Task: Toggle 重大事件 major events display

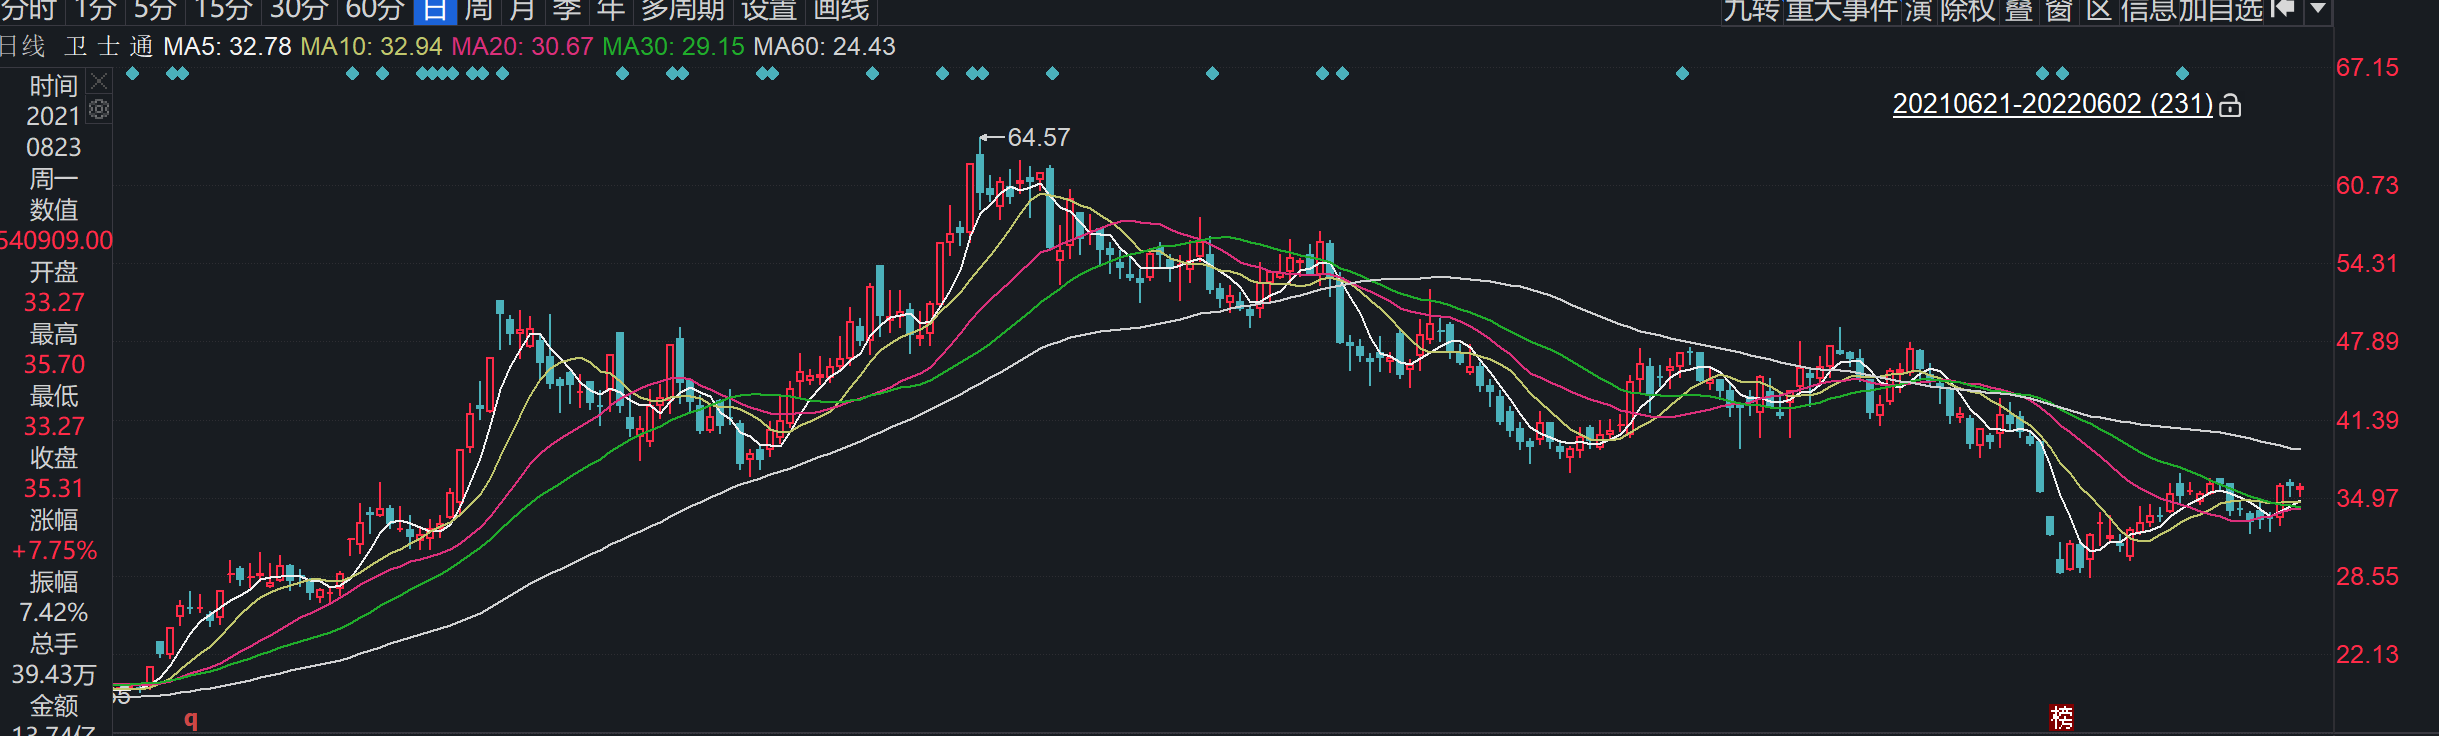Action: click(1841, 10)
